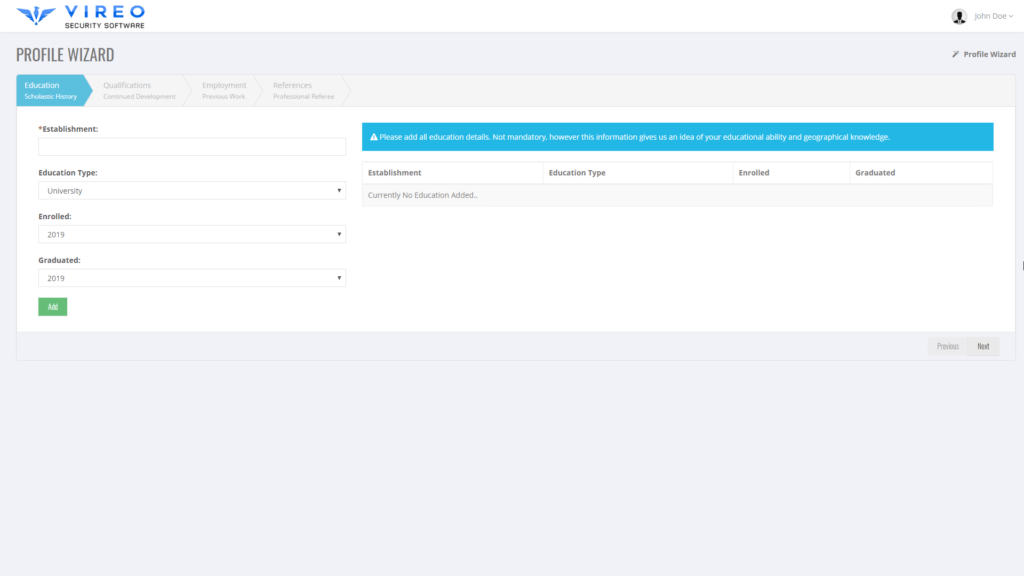
Task: Click the Graduated column header
Action: (876, 172)
